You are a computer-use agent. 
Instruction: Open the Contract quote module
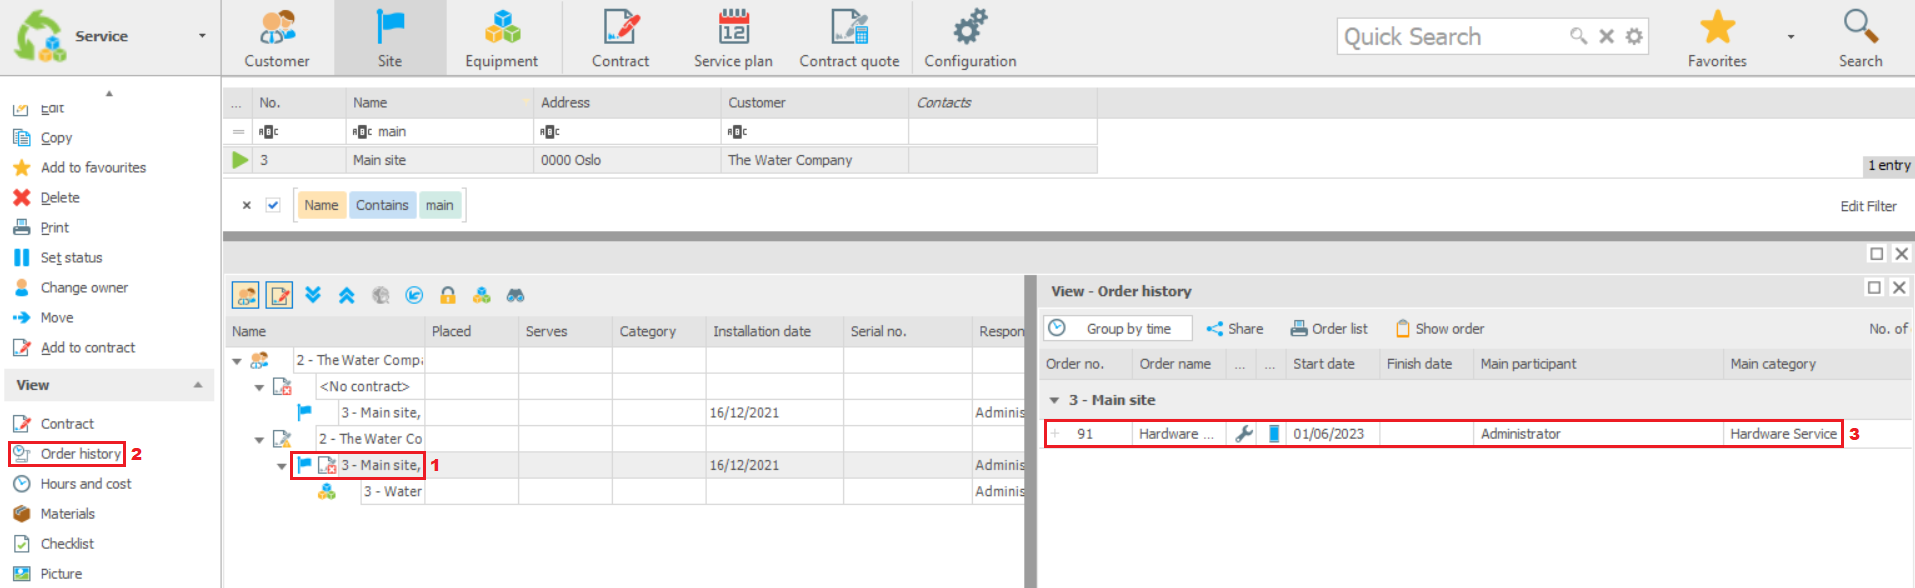[849, 38]
